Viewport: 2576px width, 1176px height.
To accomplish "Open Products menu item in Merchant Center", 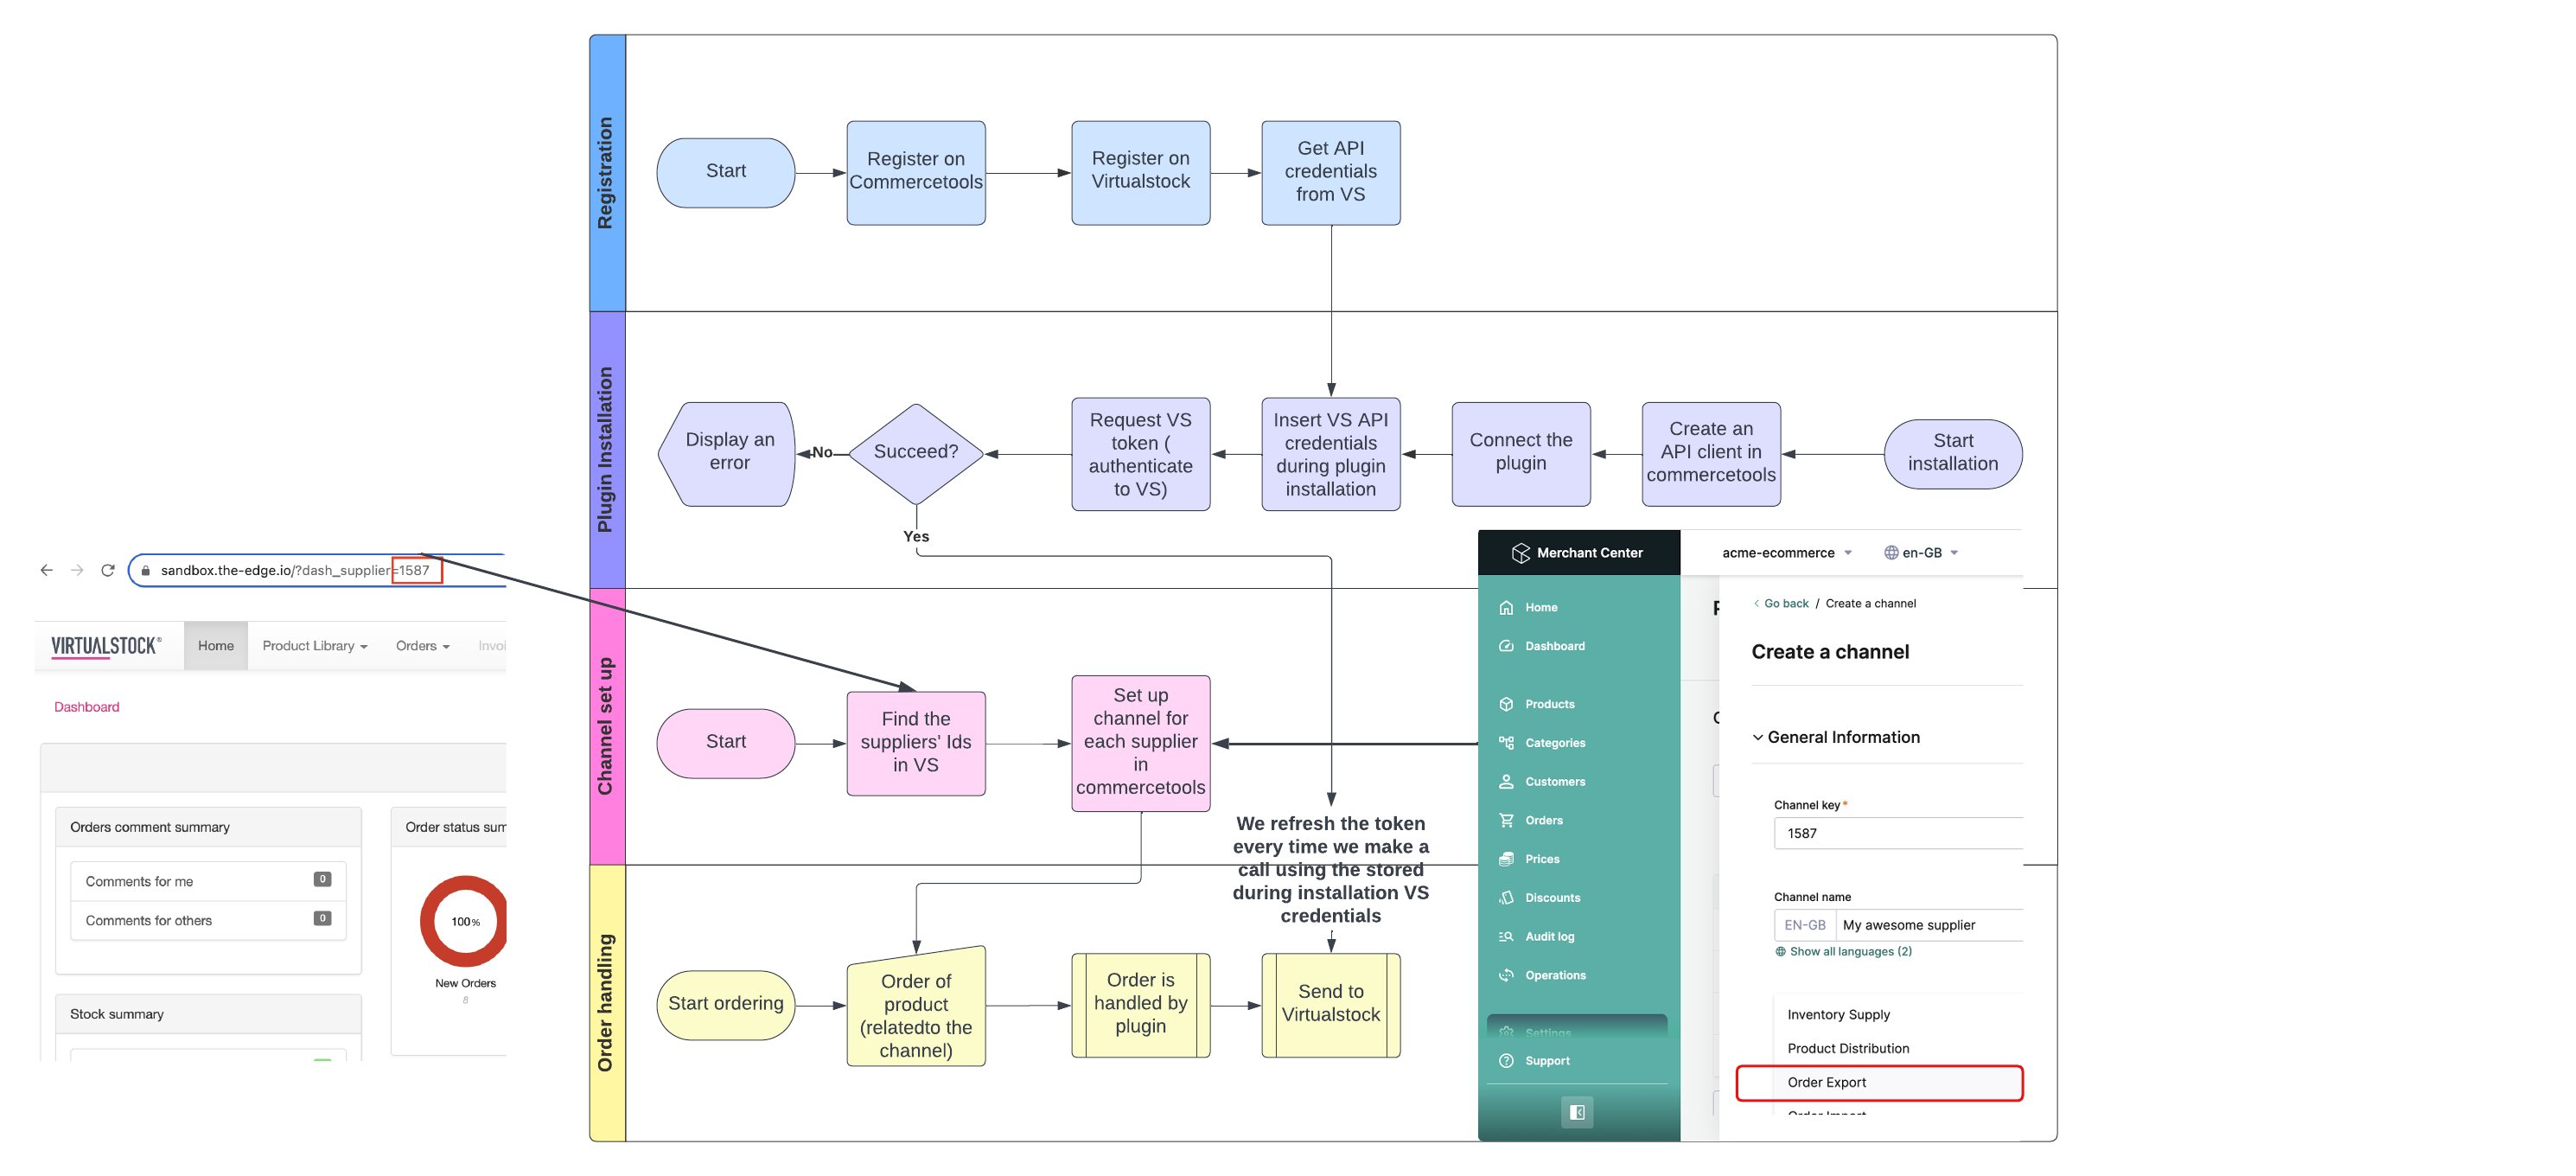I will click(1549, 704).
